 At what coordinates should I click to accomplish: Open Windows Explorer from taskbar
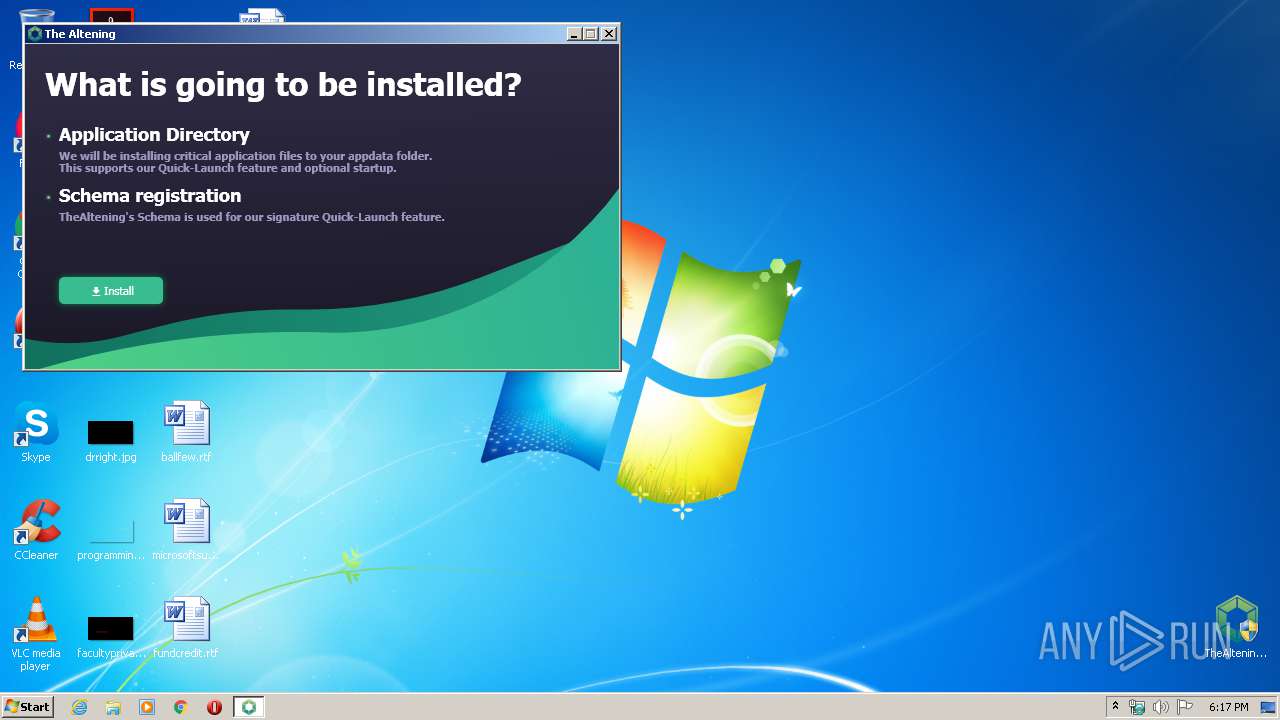pyautogui.click(x=113, y=707)
